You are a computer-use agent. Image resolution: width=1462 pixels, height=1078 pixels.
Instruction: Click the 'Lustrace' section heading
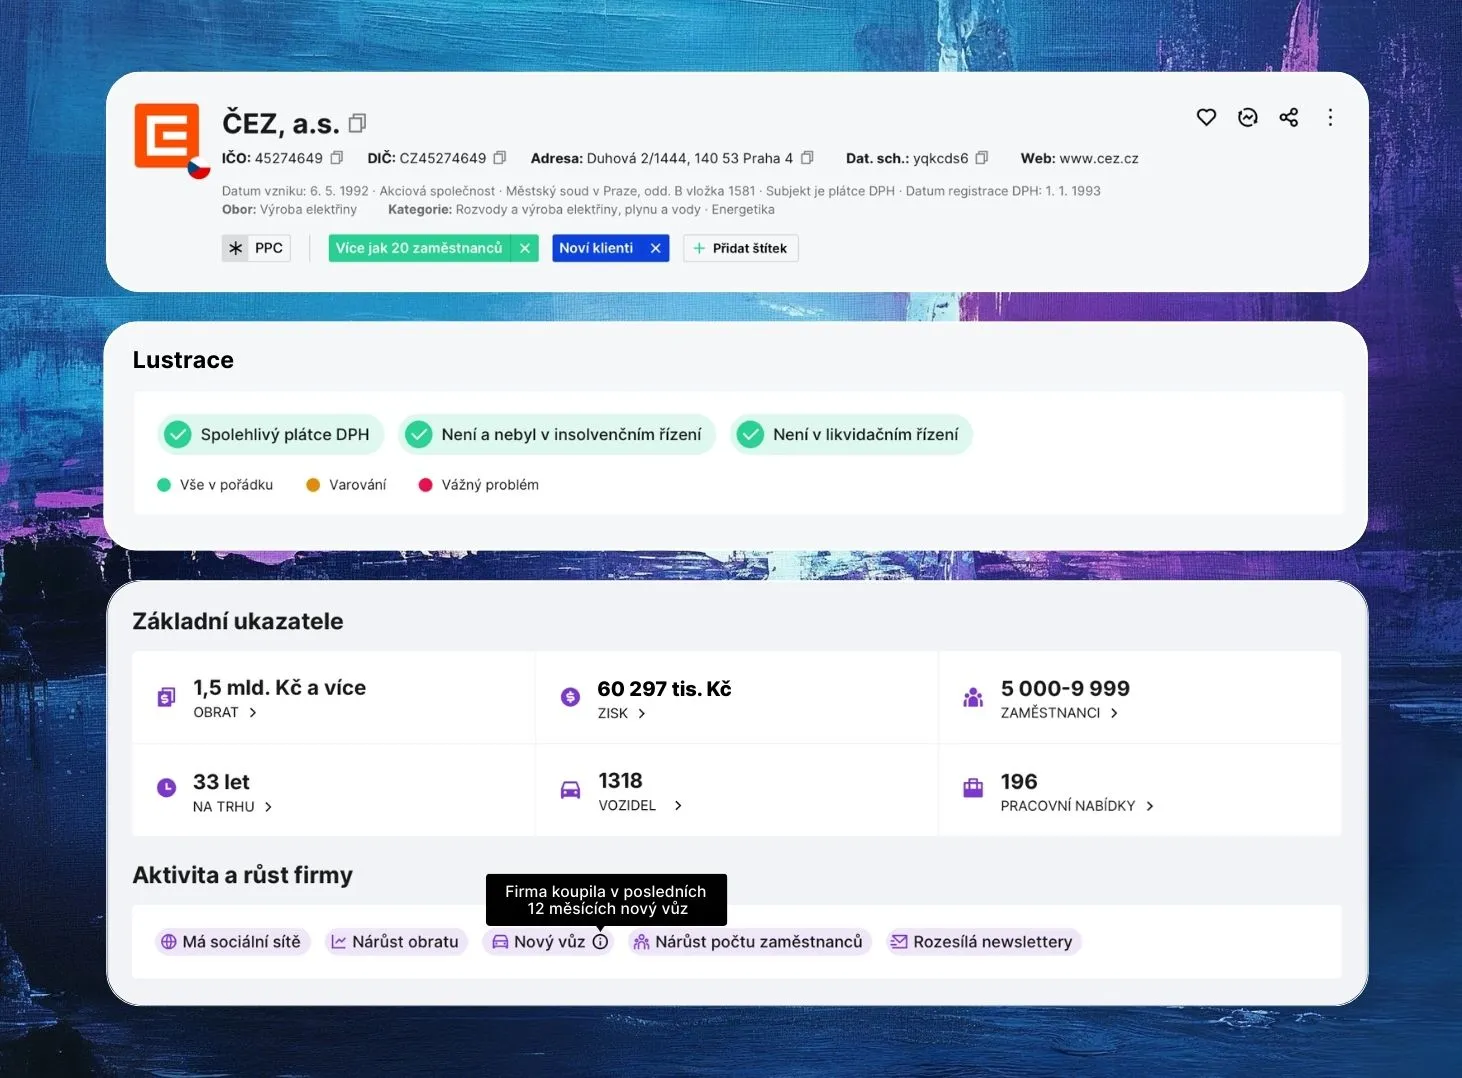click(x=183, y=360)
